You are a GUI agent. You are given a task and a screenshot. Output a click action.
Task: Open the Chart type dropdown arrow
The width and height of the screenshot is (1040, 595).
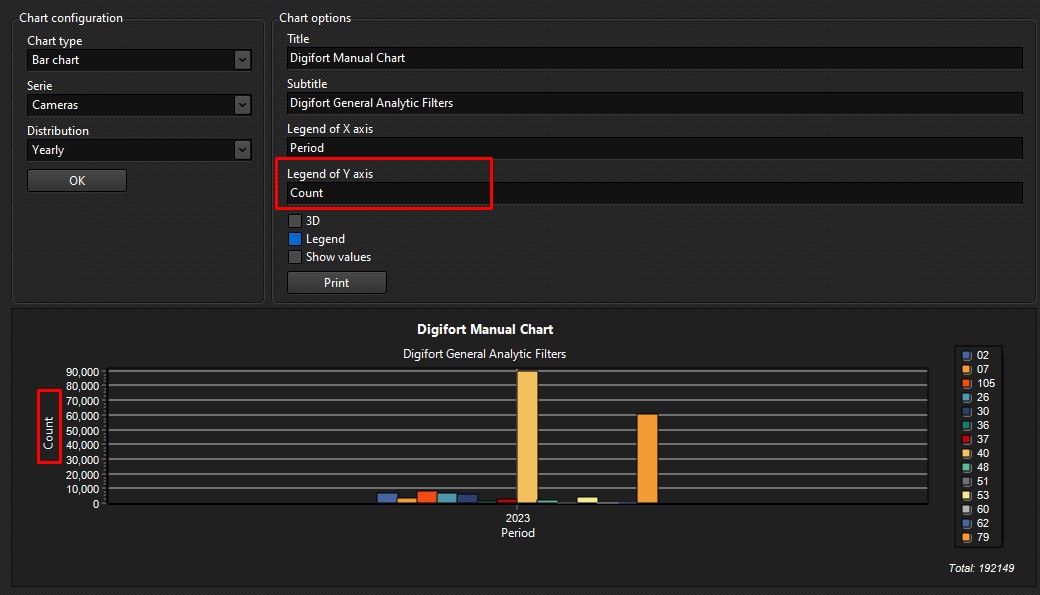[x=242, y=60]
